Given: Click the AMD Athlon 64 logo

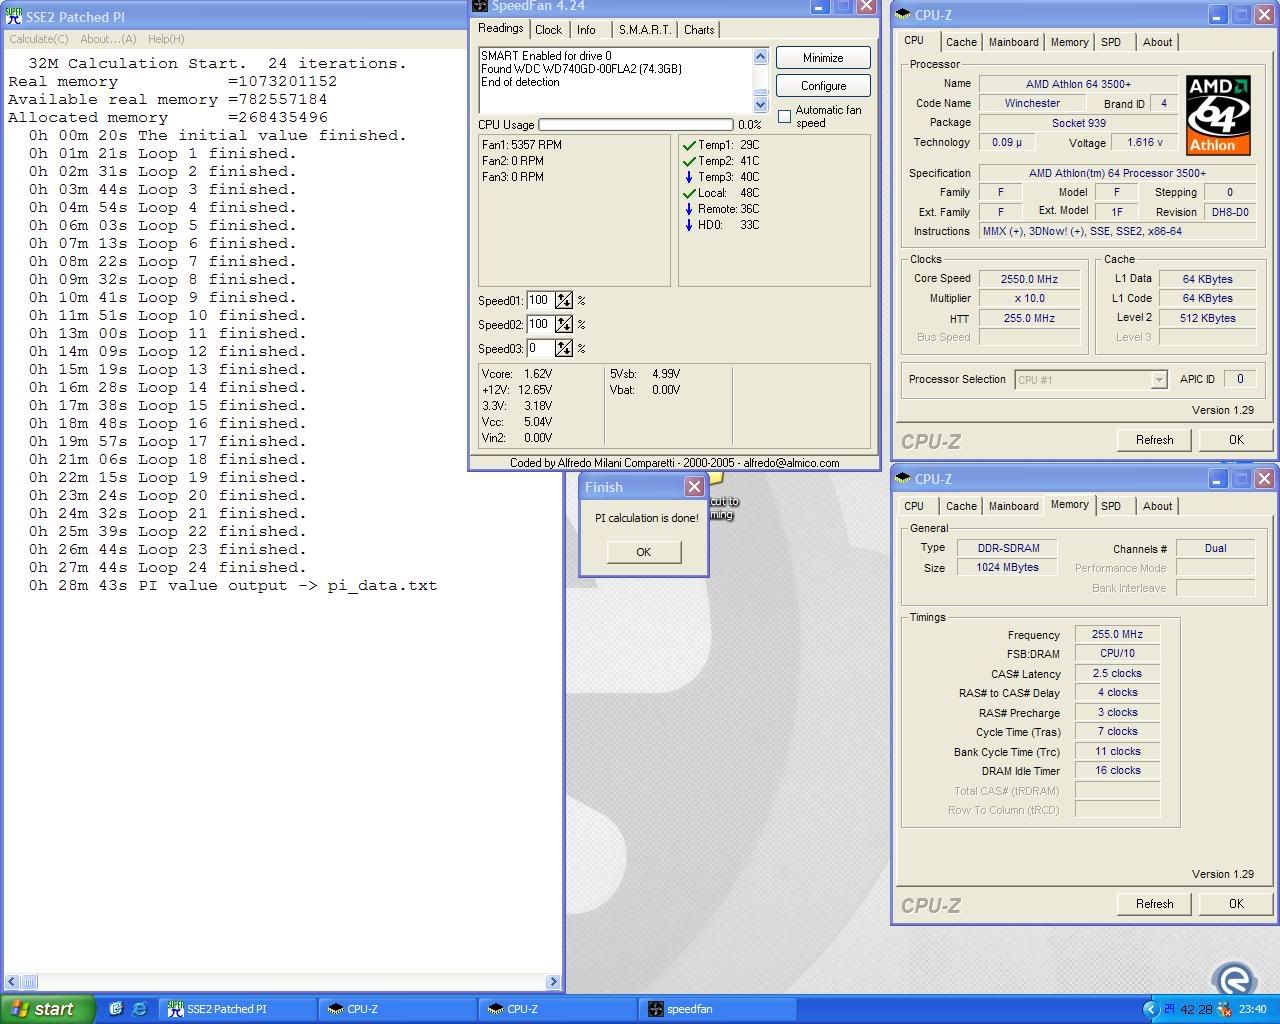Looking at the screenshot, I should click(1218, 114).
